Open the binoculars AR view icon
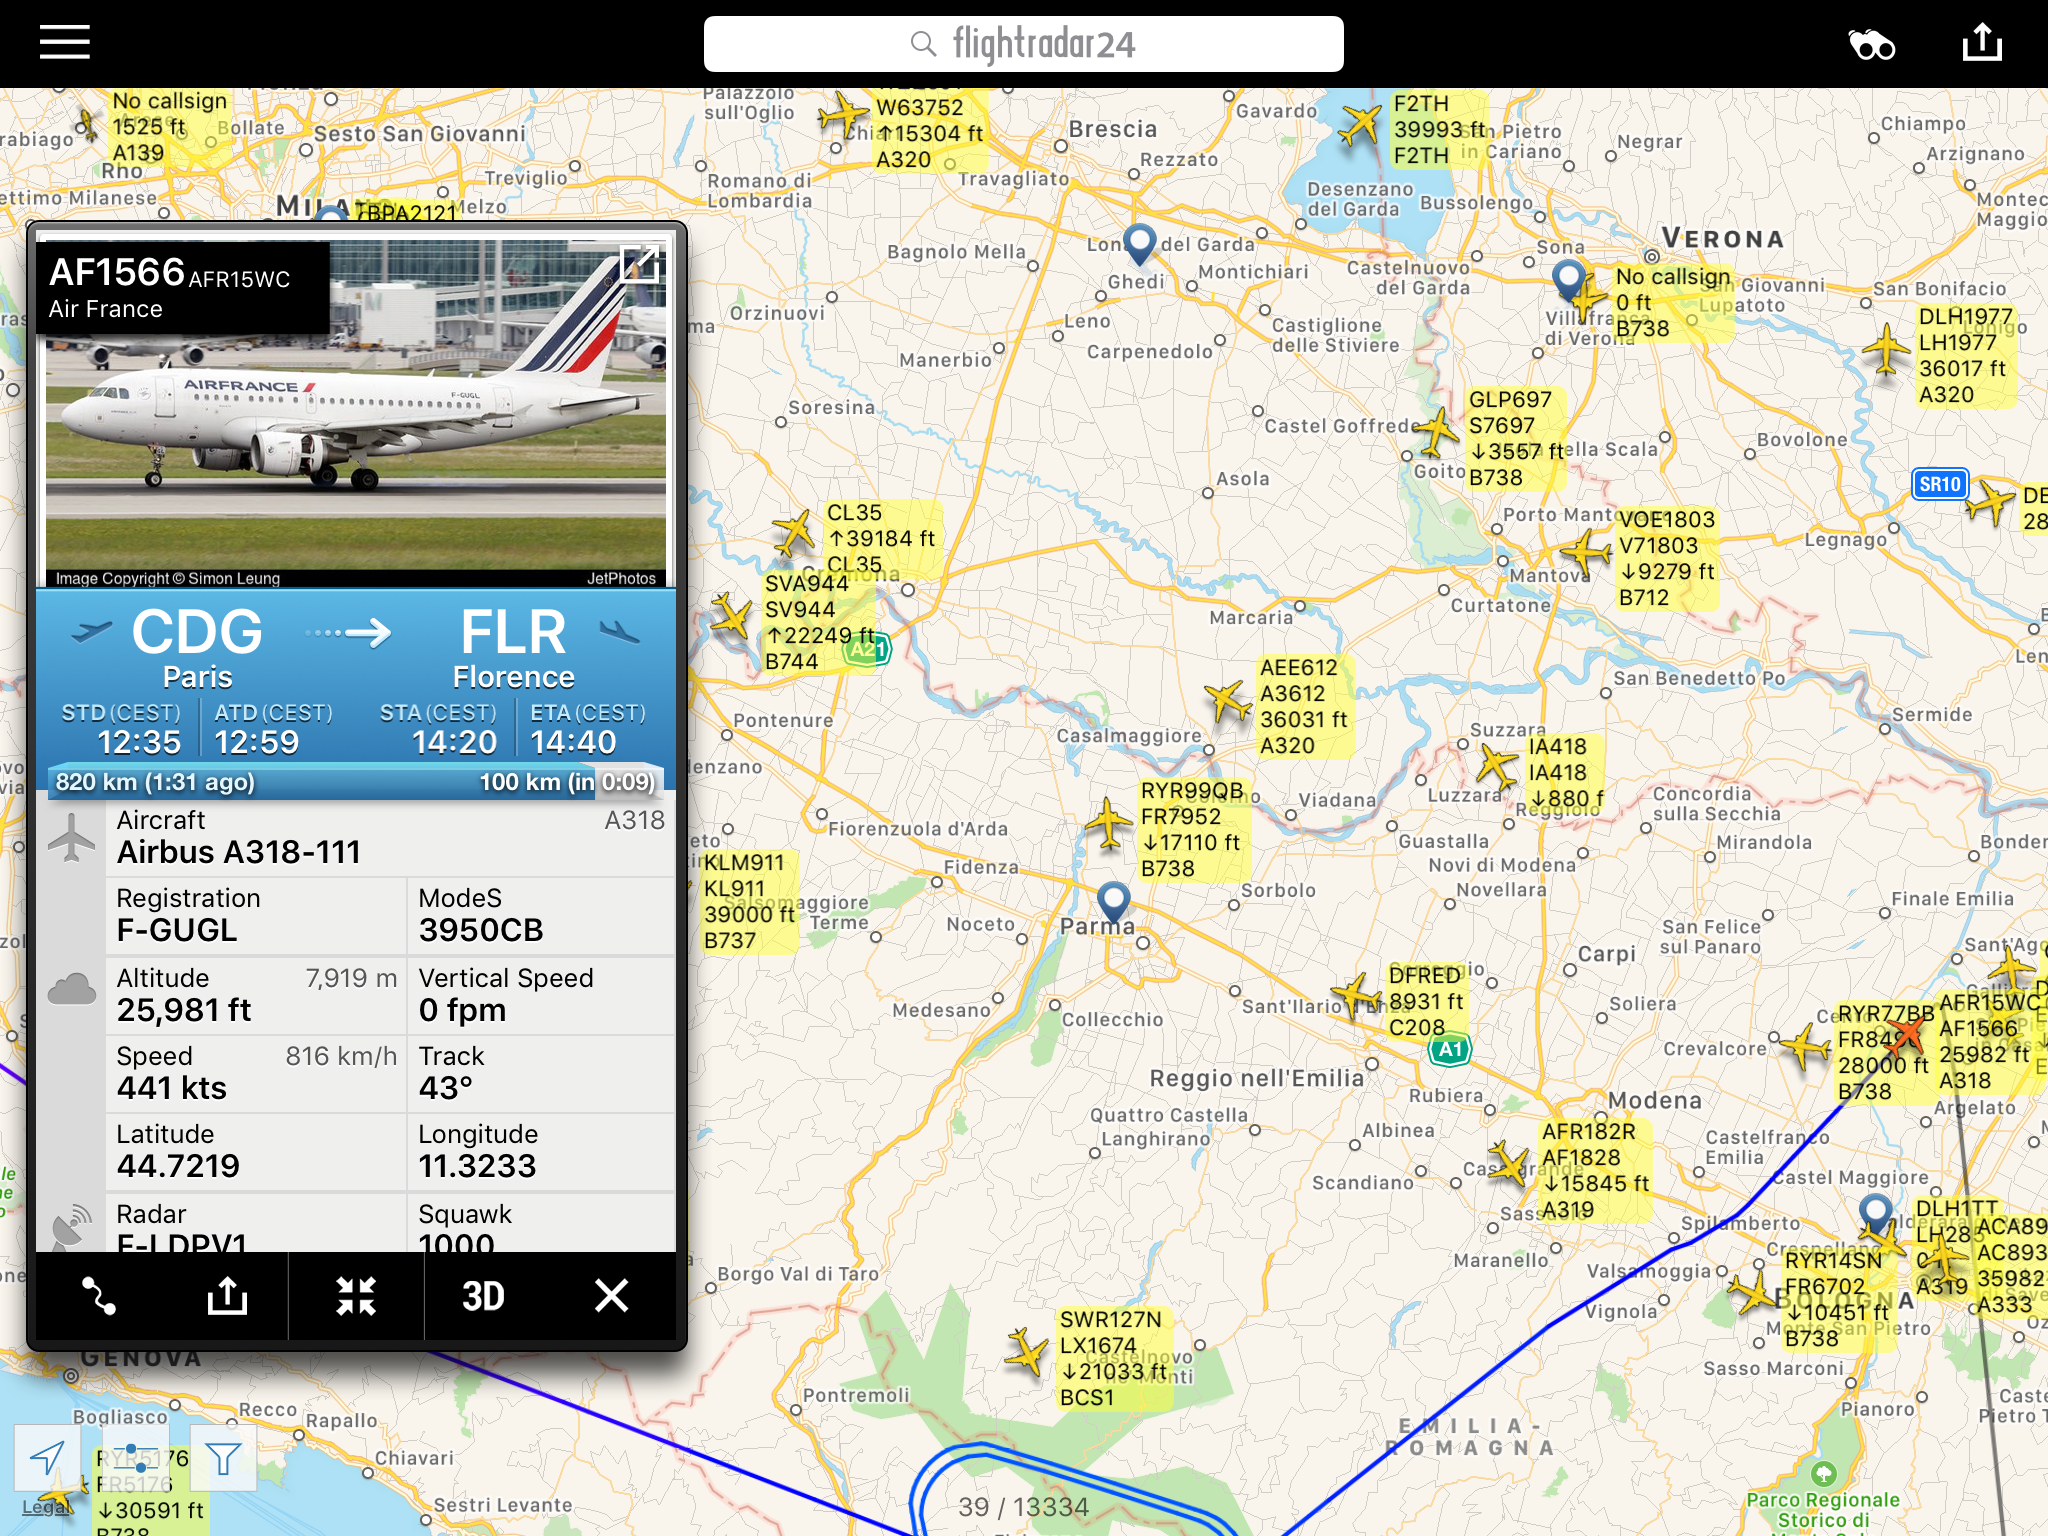Viewport: 2048px width, 1536px height. point(1871,45)
